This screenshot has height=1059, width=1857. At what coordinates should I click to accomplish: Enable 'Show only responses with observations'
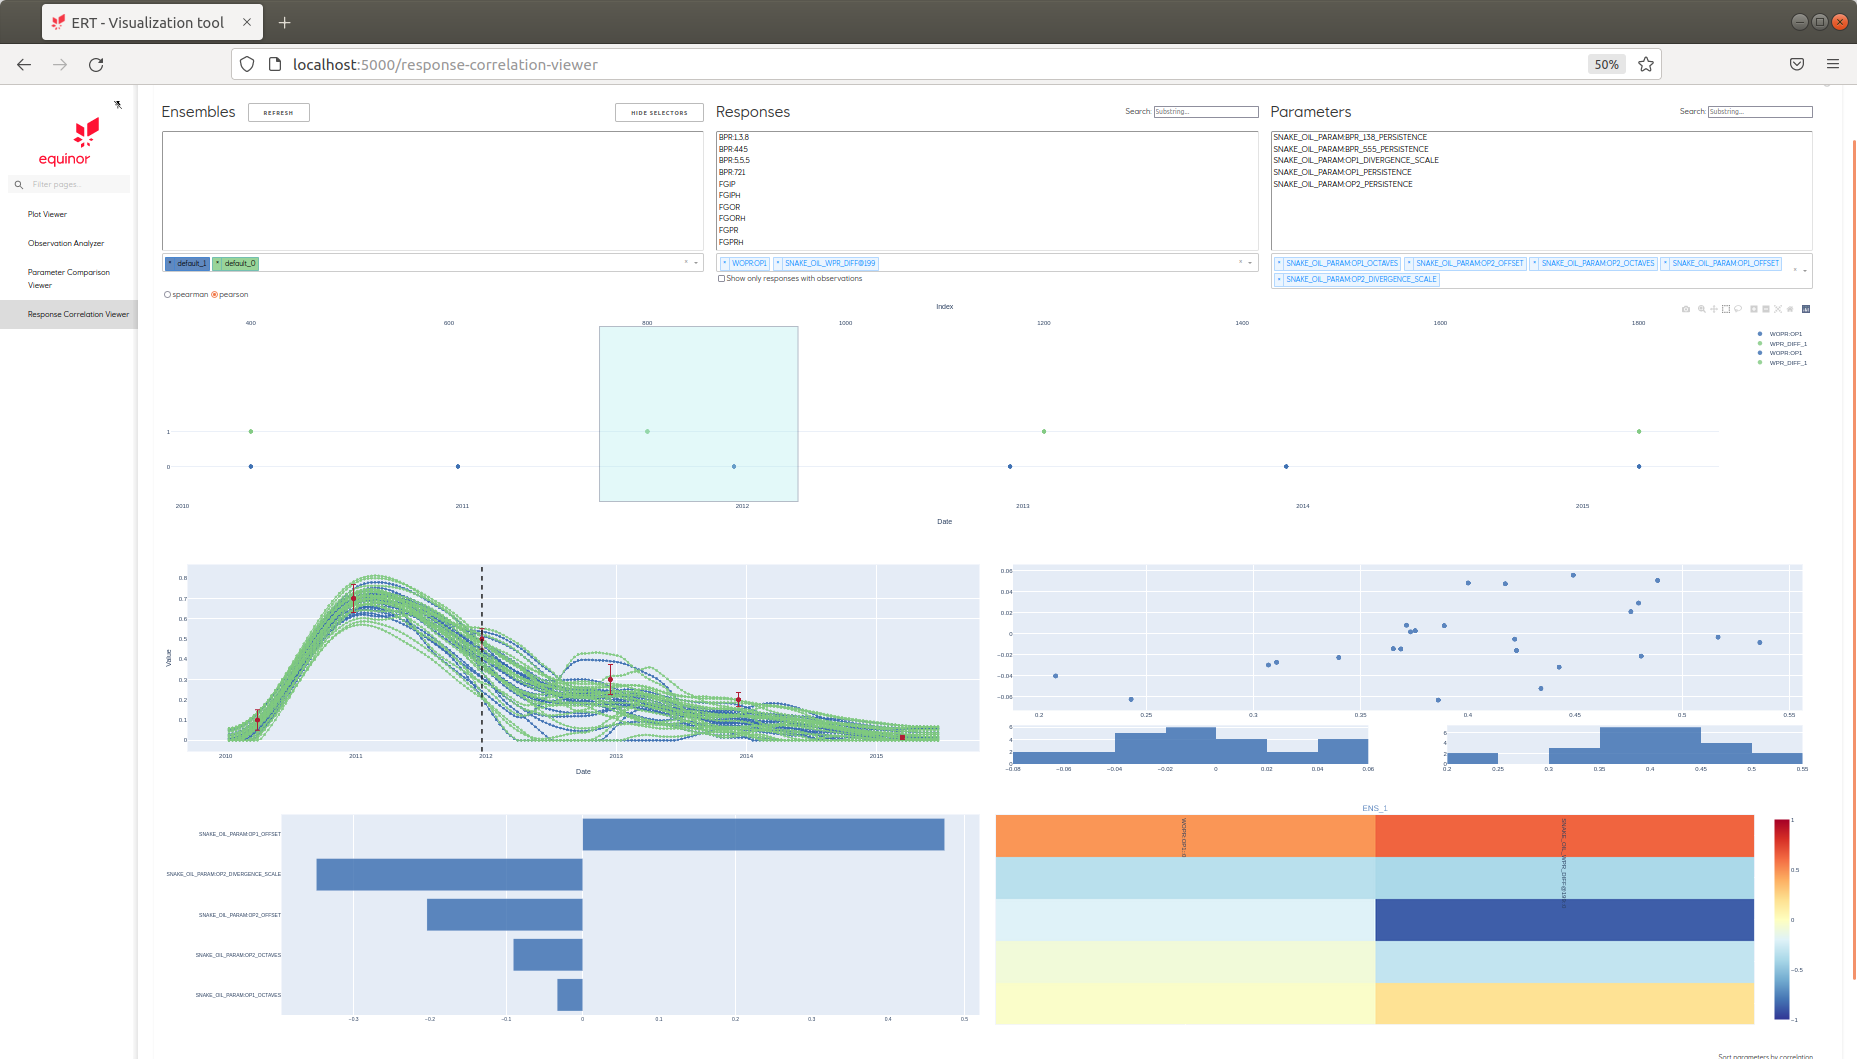coord(722,278)
